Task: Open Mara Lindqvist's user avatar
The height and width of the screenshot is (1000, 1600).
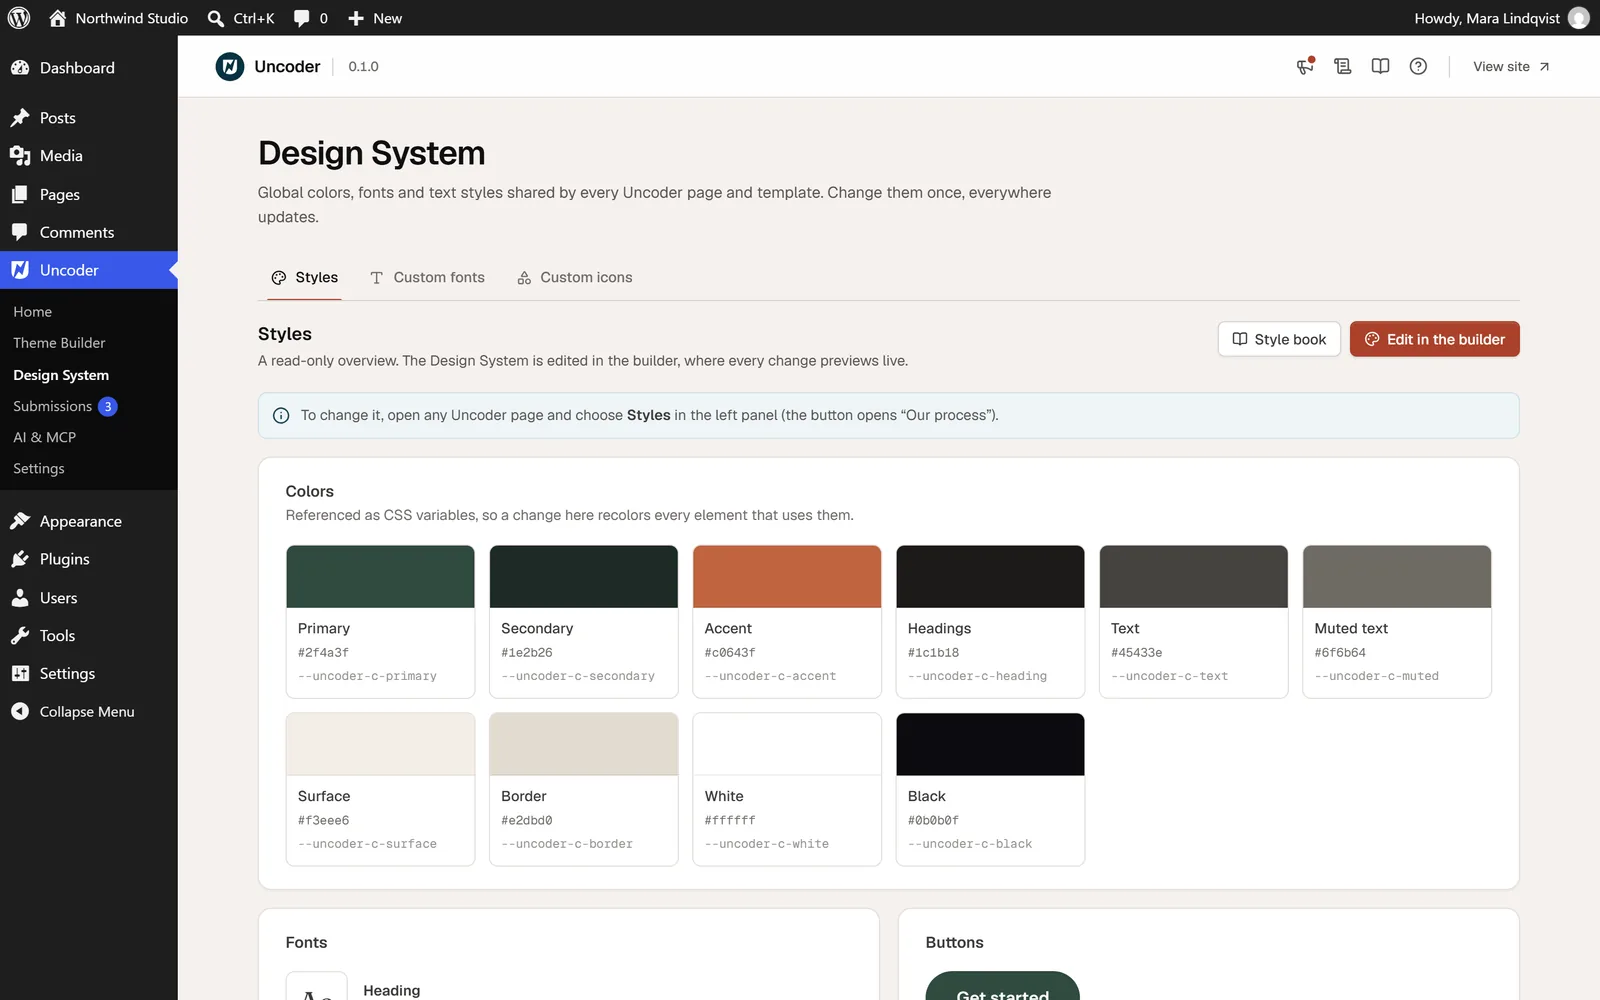Action: pyautogui.click(x=1579, y=18)
